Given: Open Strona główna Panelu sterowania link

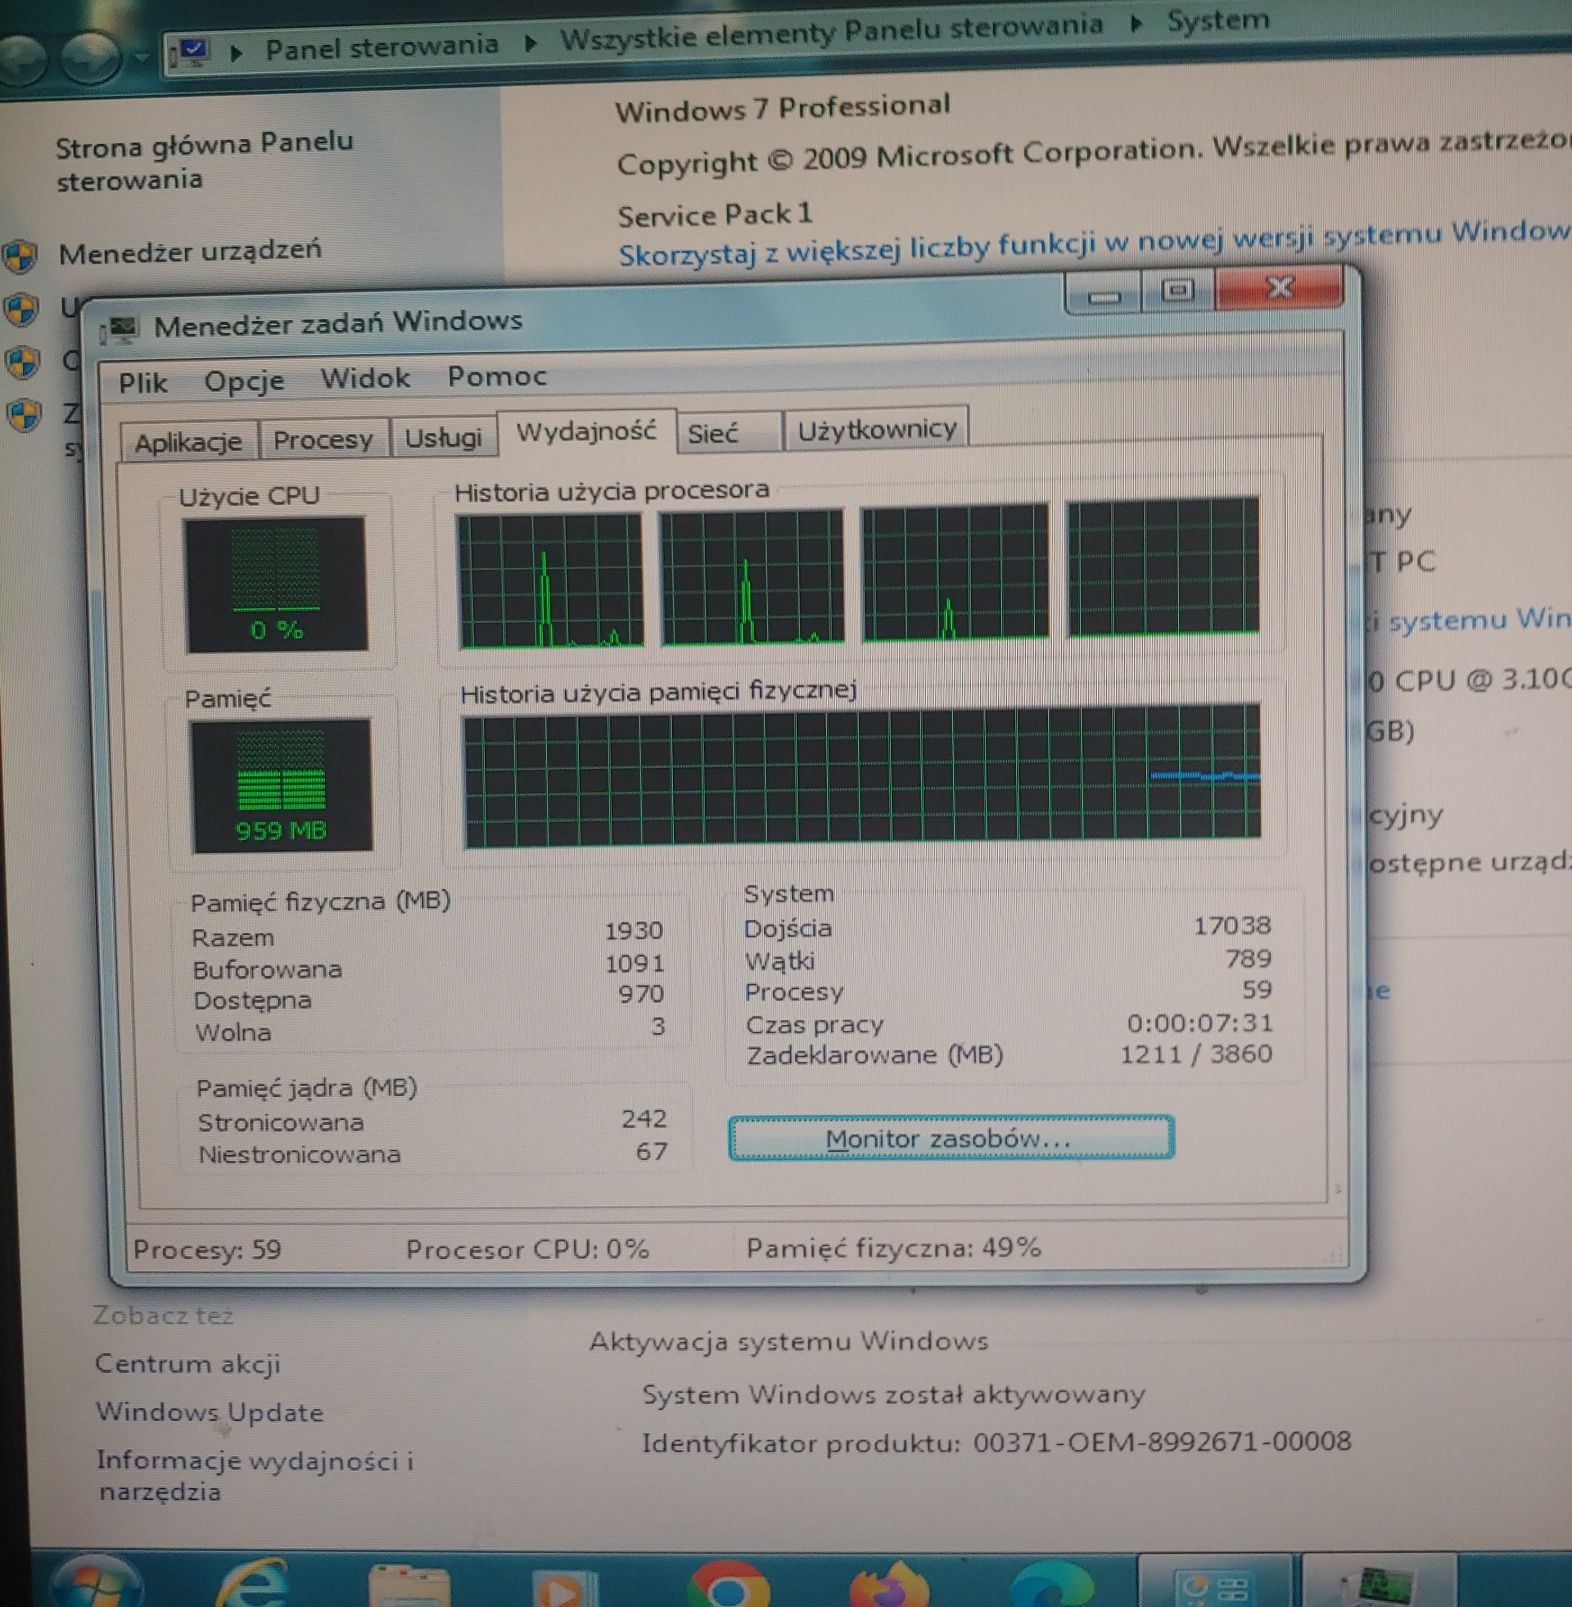Looking at the screenshot, I should (204, 161).
